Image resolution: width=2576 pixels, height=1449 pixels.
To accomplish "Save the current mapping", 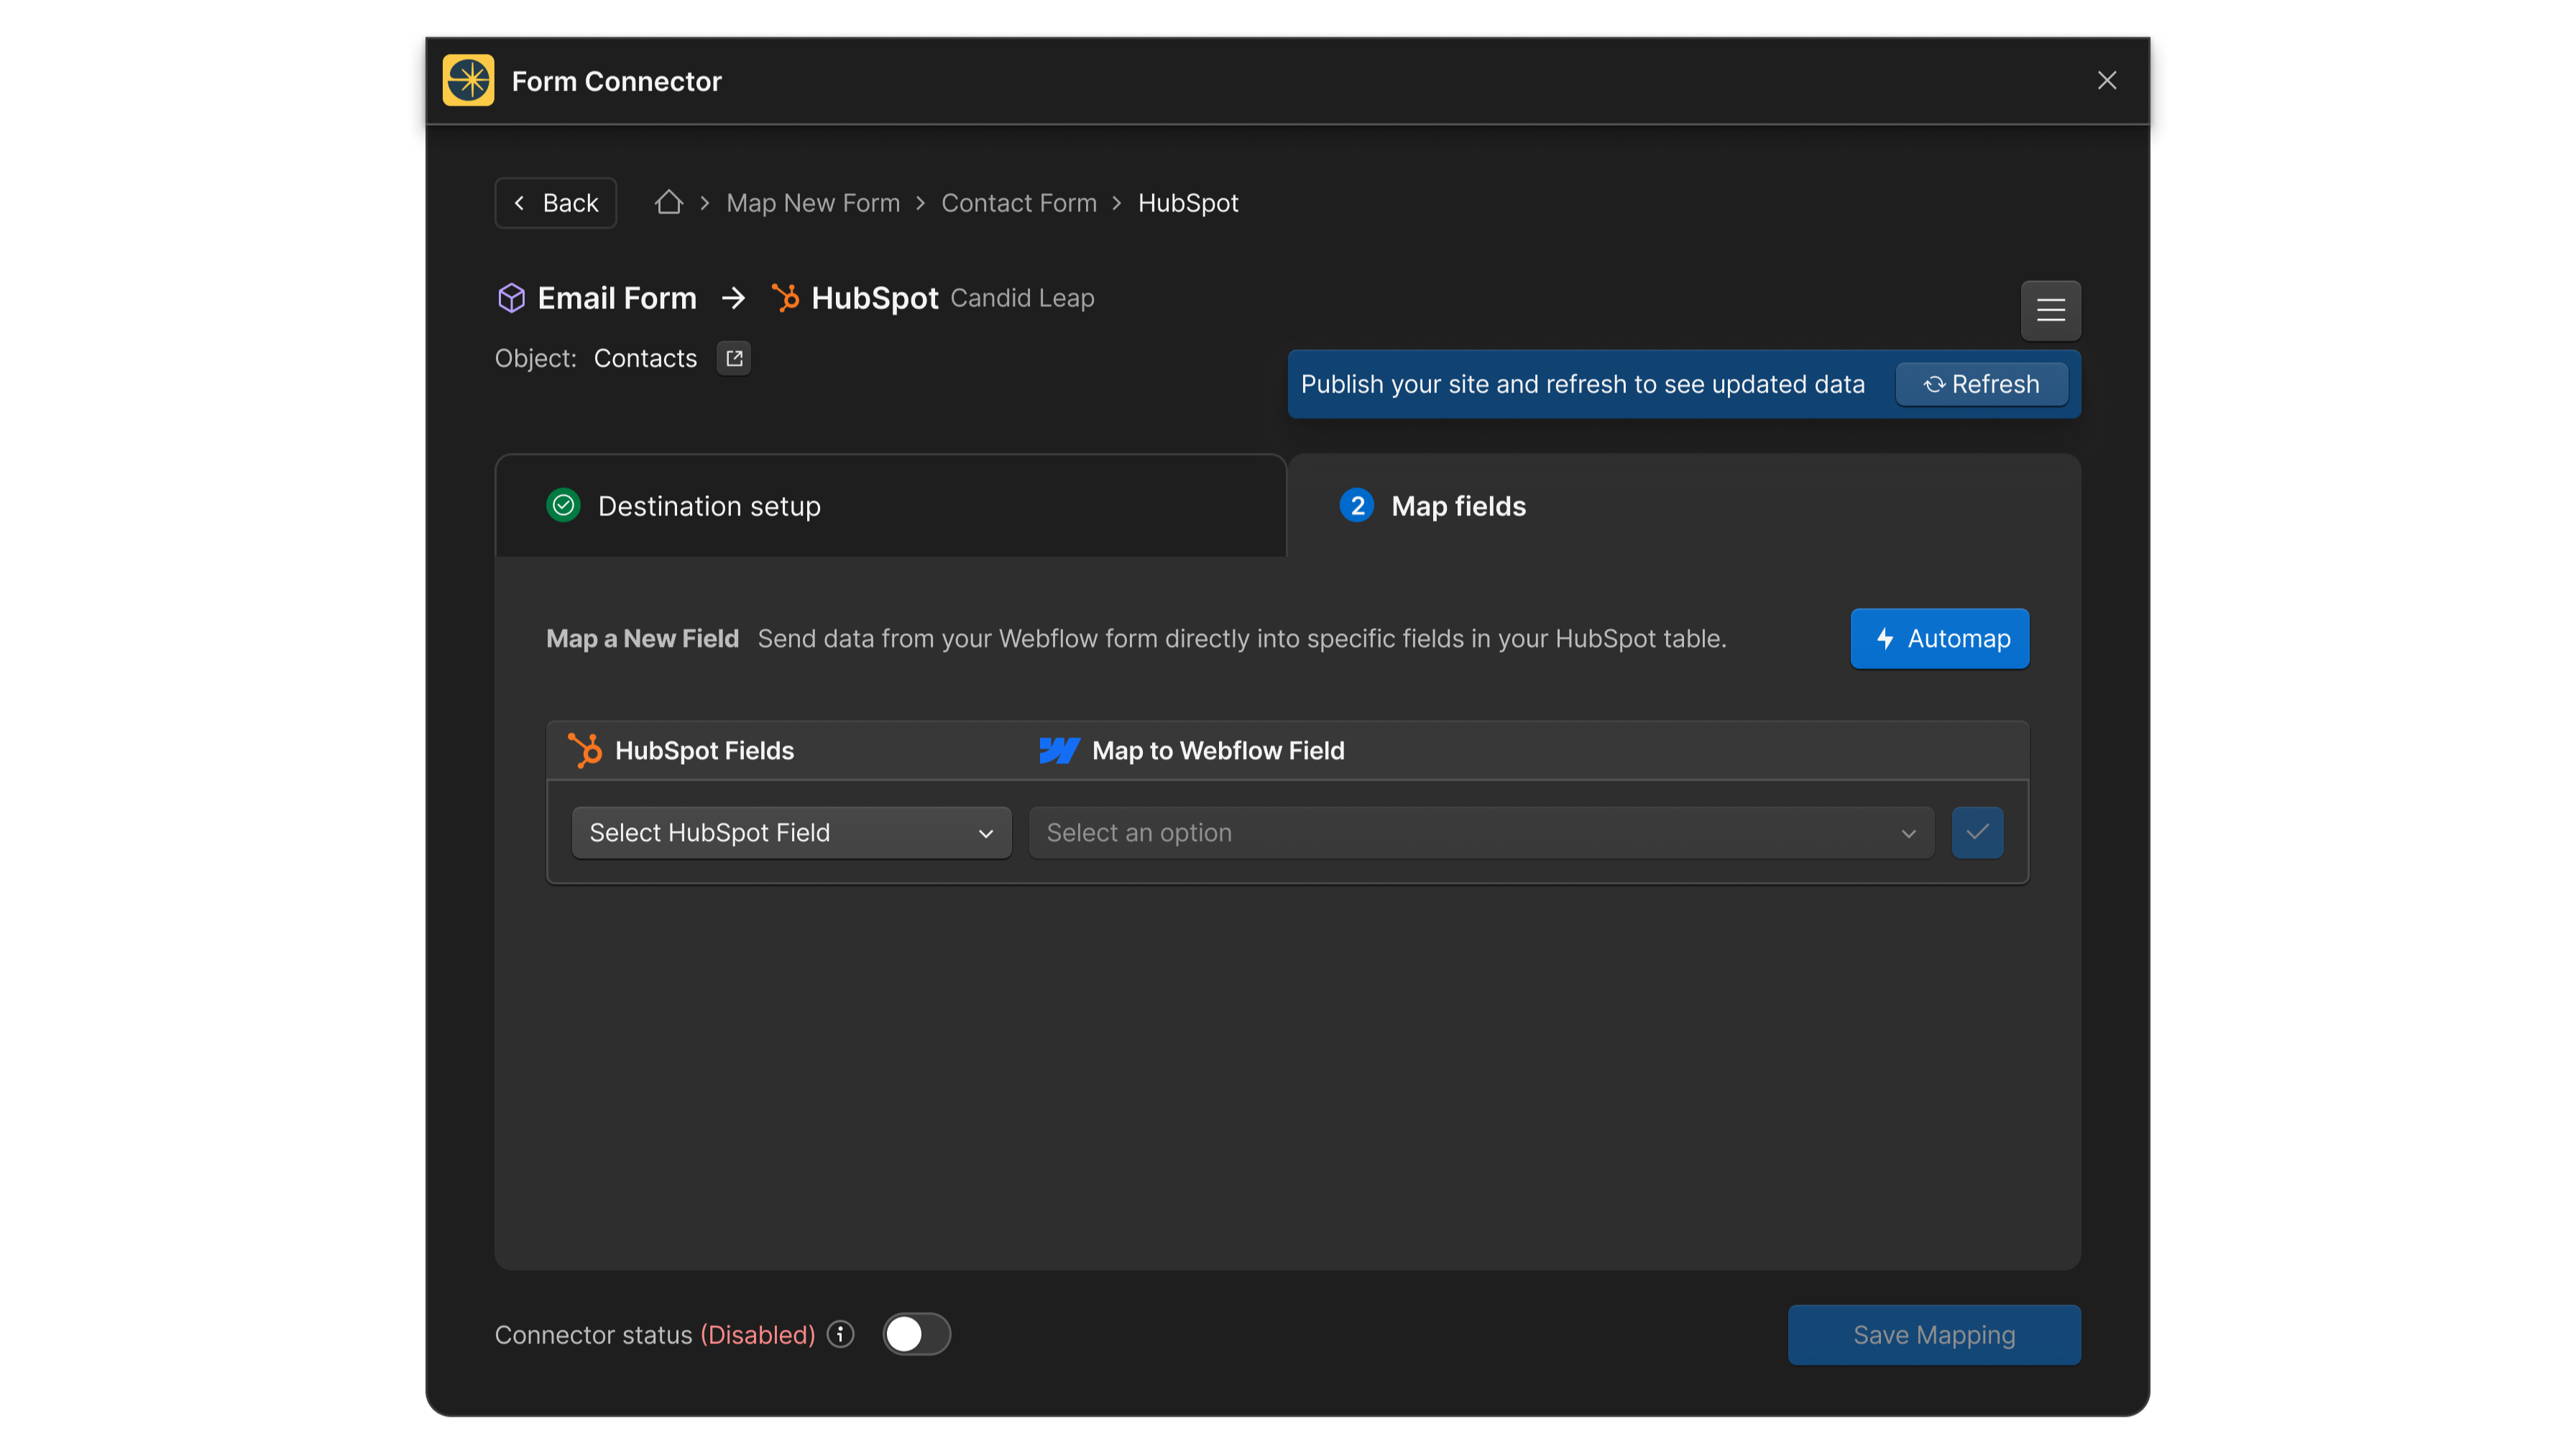I will point(1933,1334).
